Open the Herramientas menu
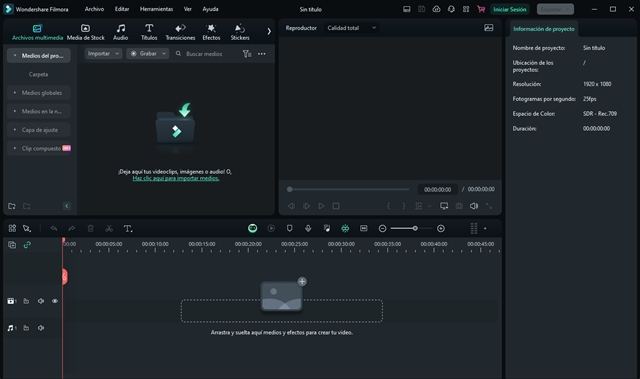The image size is (640, 379). 156,9
